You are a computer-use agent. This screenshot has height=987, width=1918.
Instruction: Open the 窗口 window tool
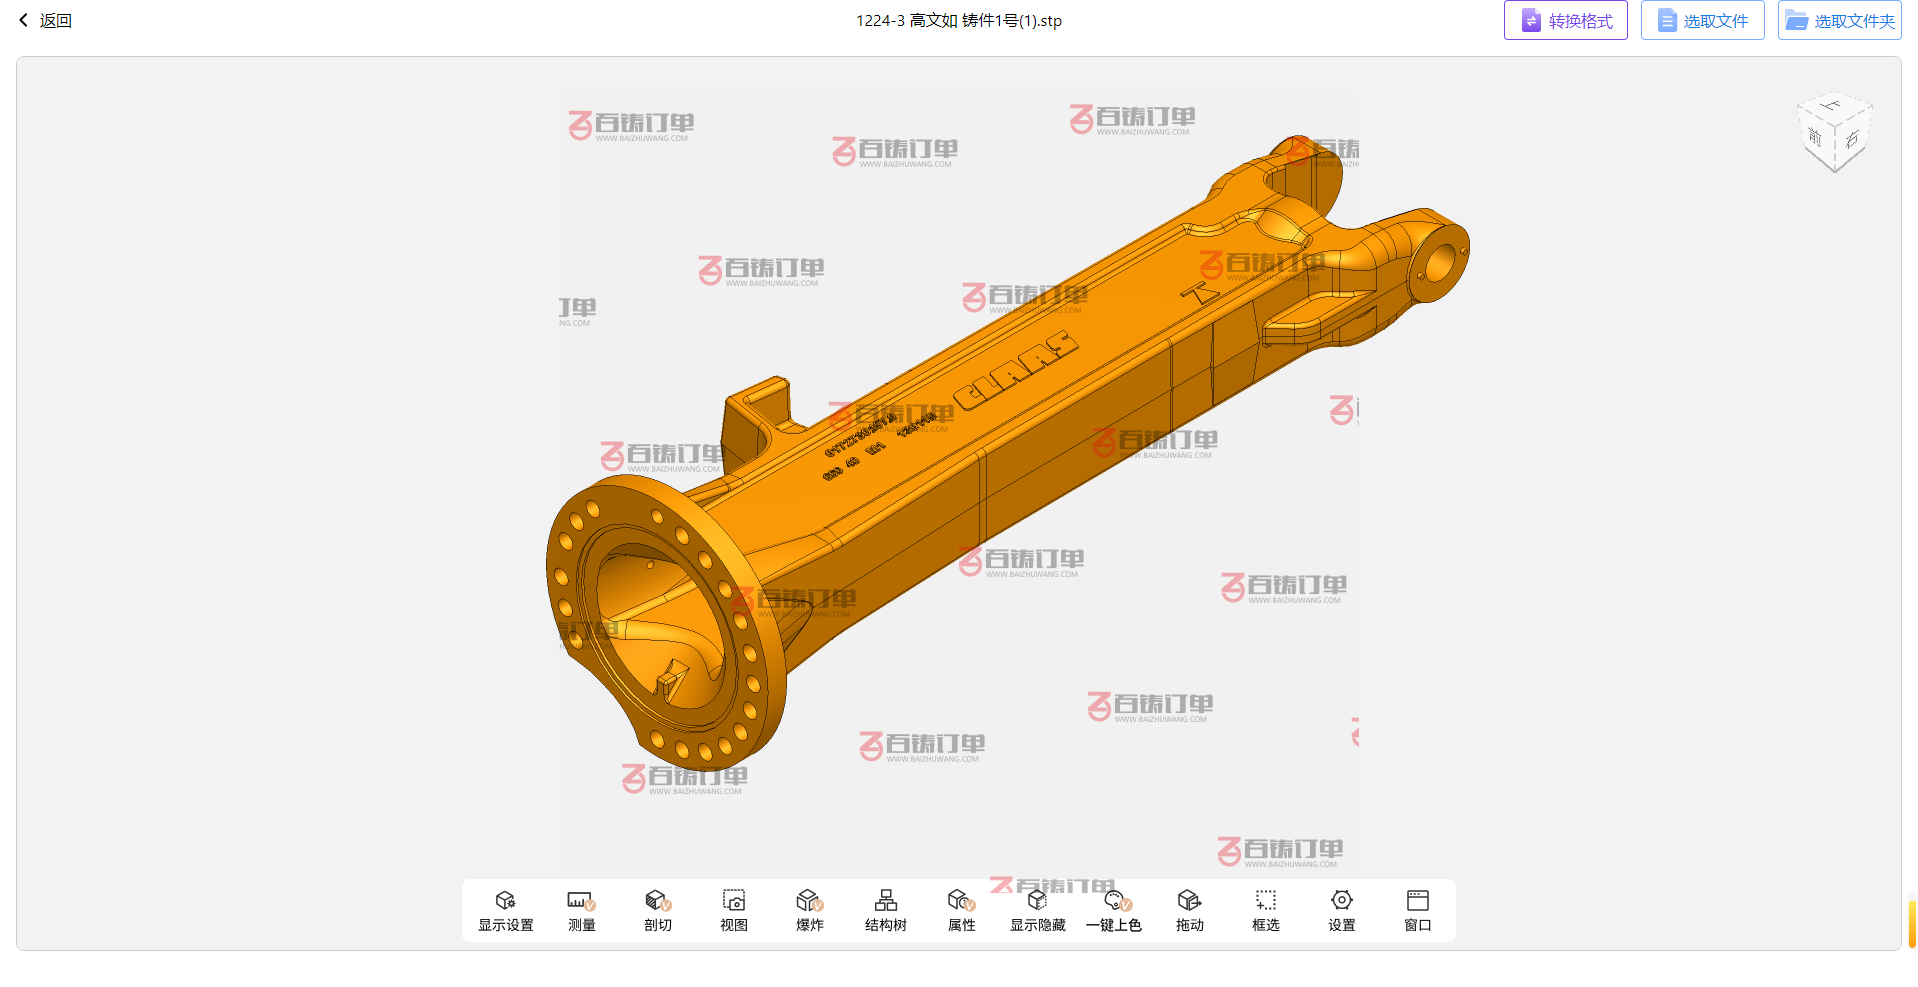(x=1417, y=910)
